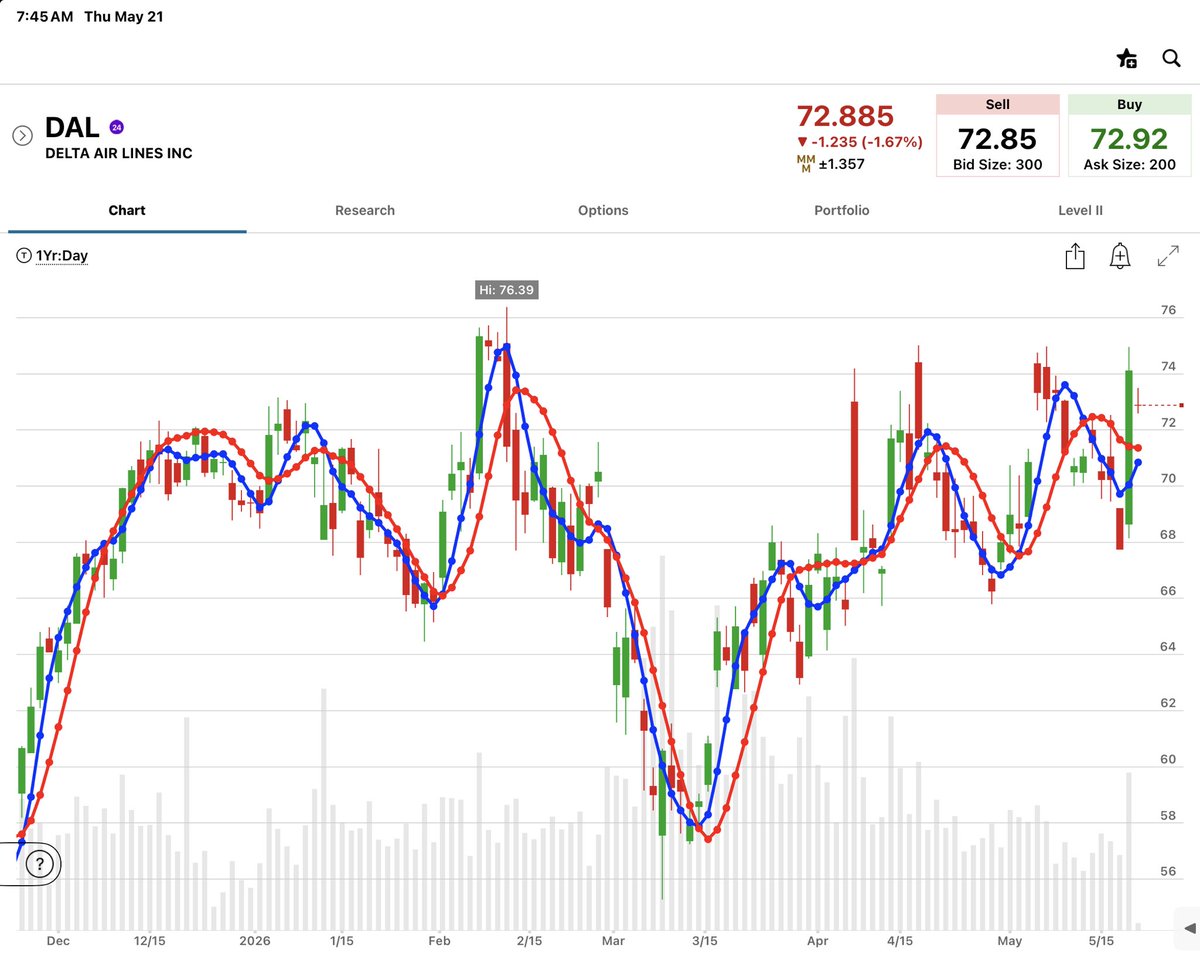This screenshot has width=1200, height=963.
Task: Switch to the Portfolio tab
Action: click(842, 210)
